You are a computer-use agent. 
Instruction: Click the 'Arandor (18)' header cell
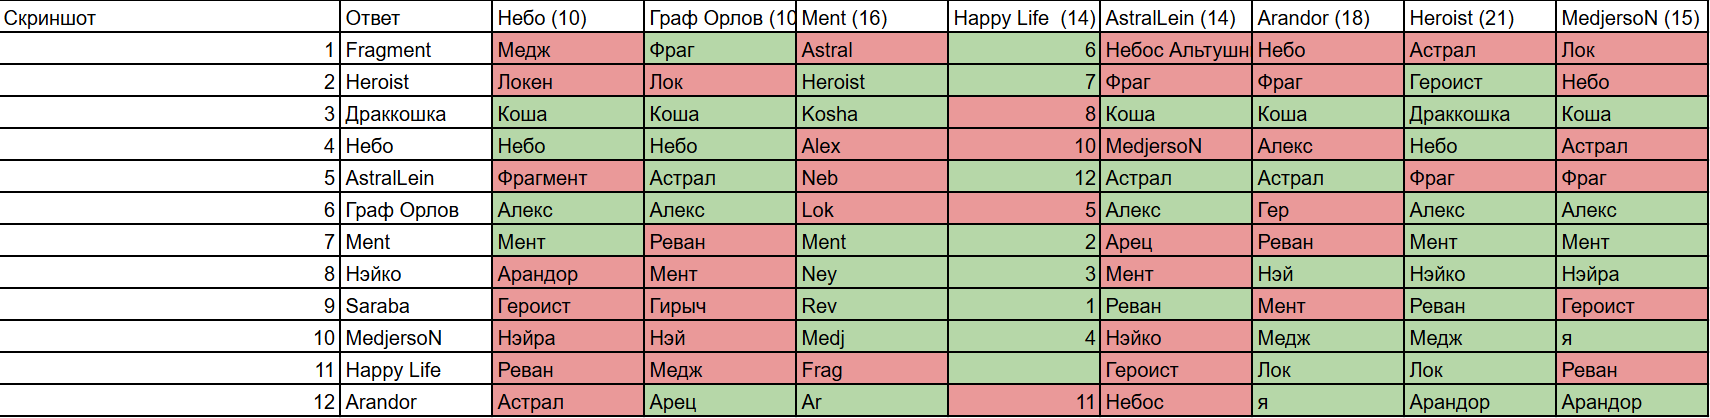(x=1328, y=17)
